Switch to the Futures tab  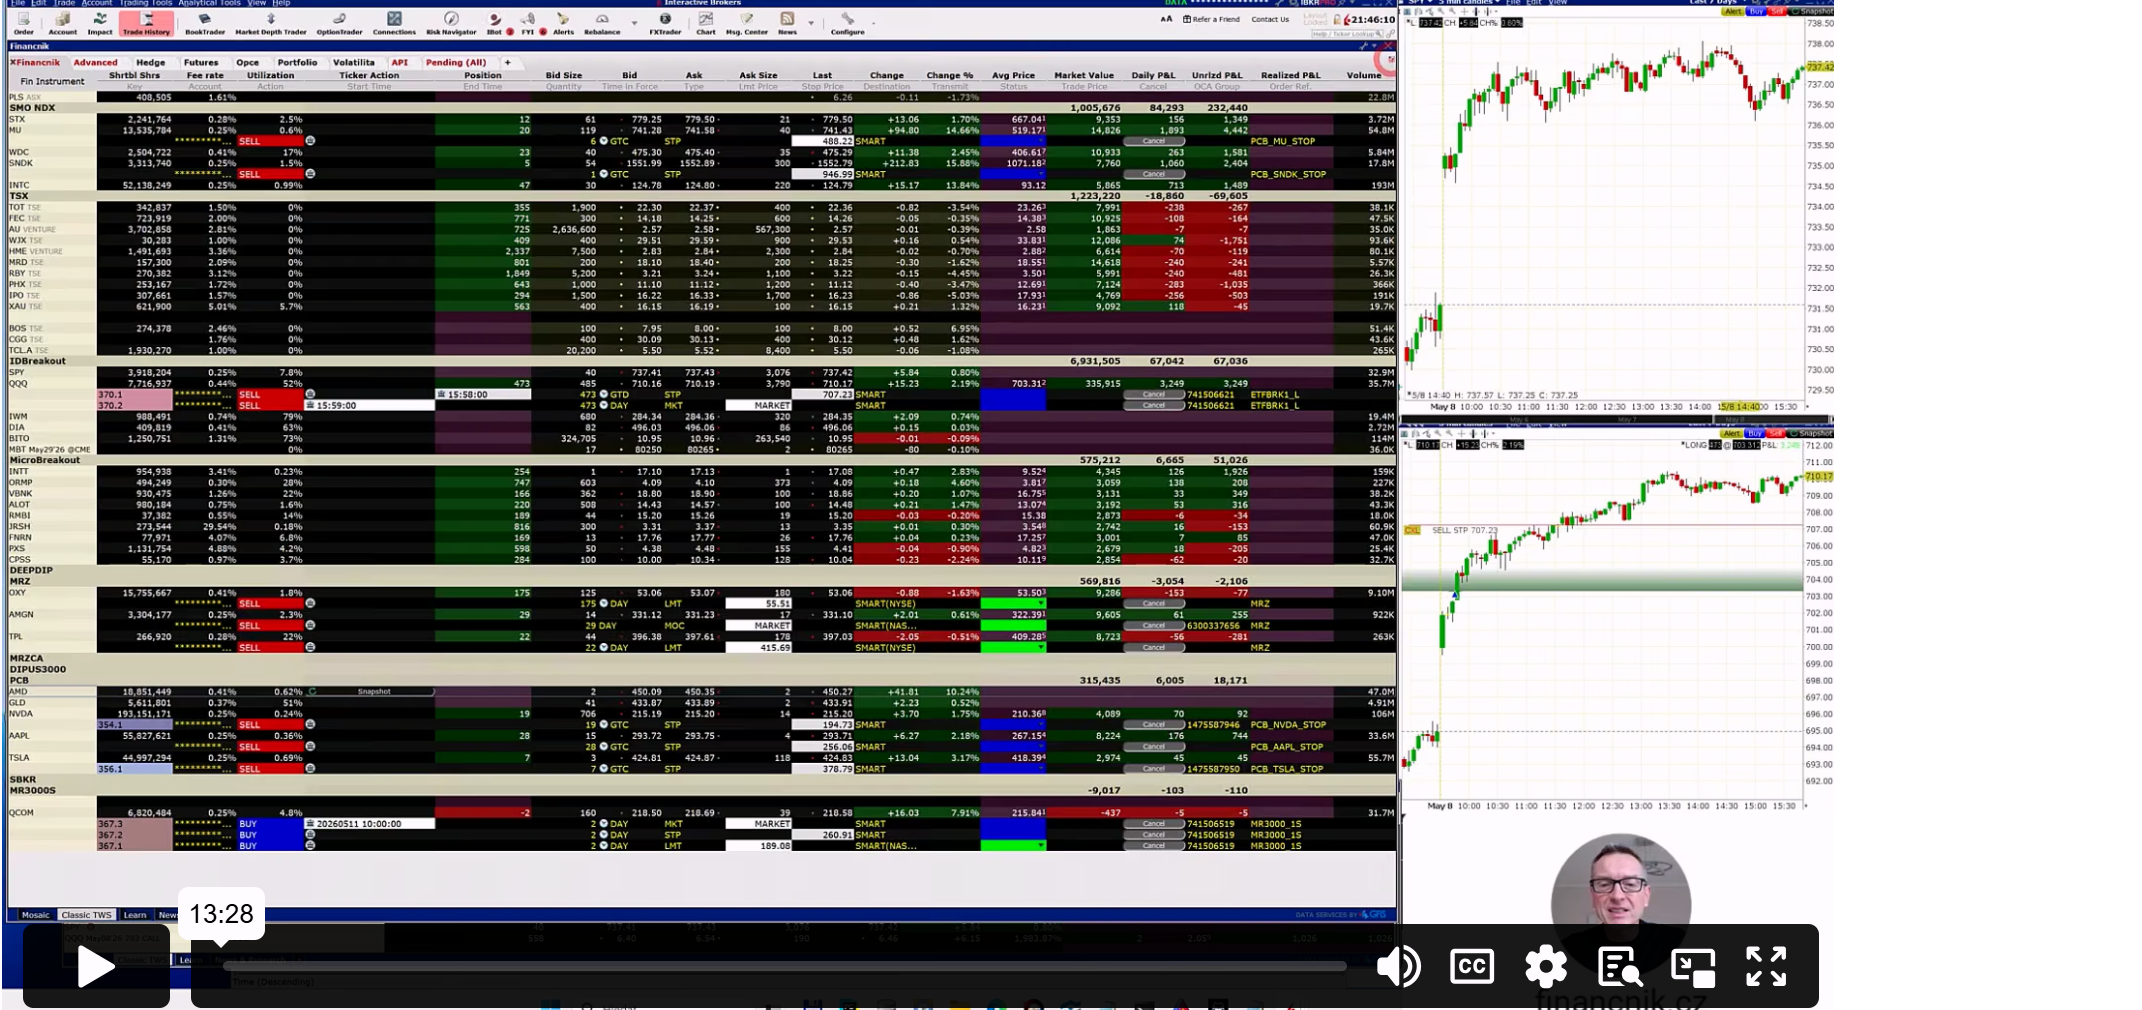[201, 62]
